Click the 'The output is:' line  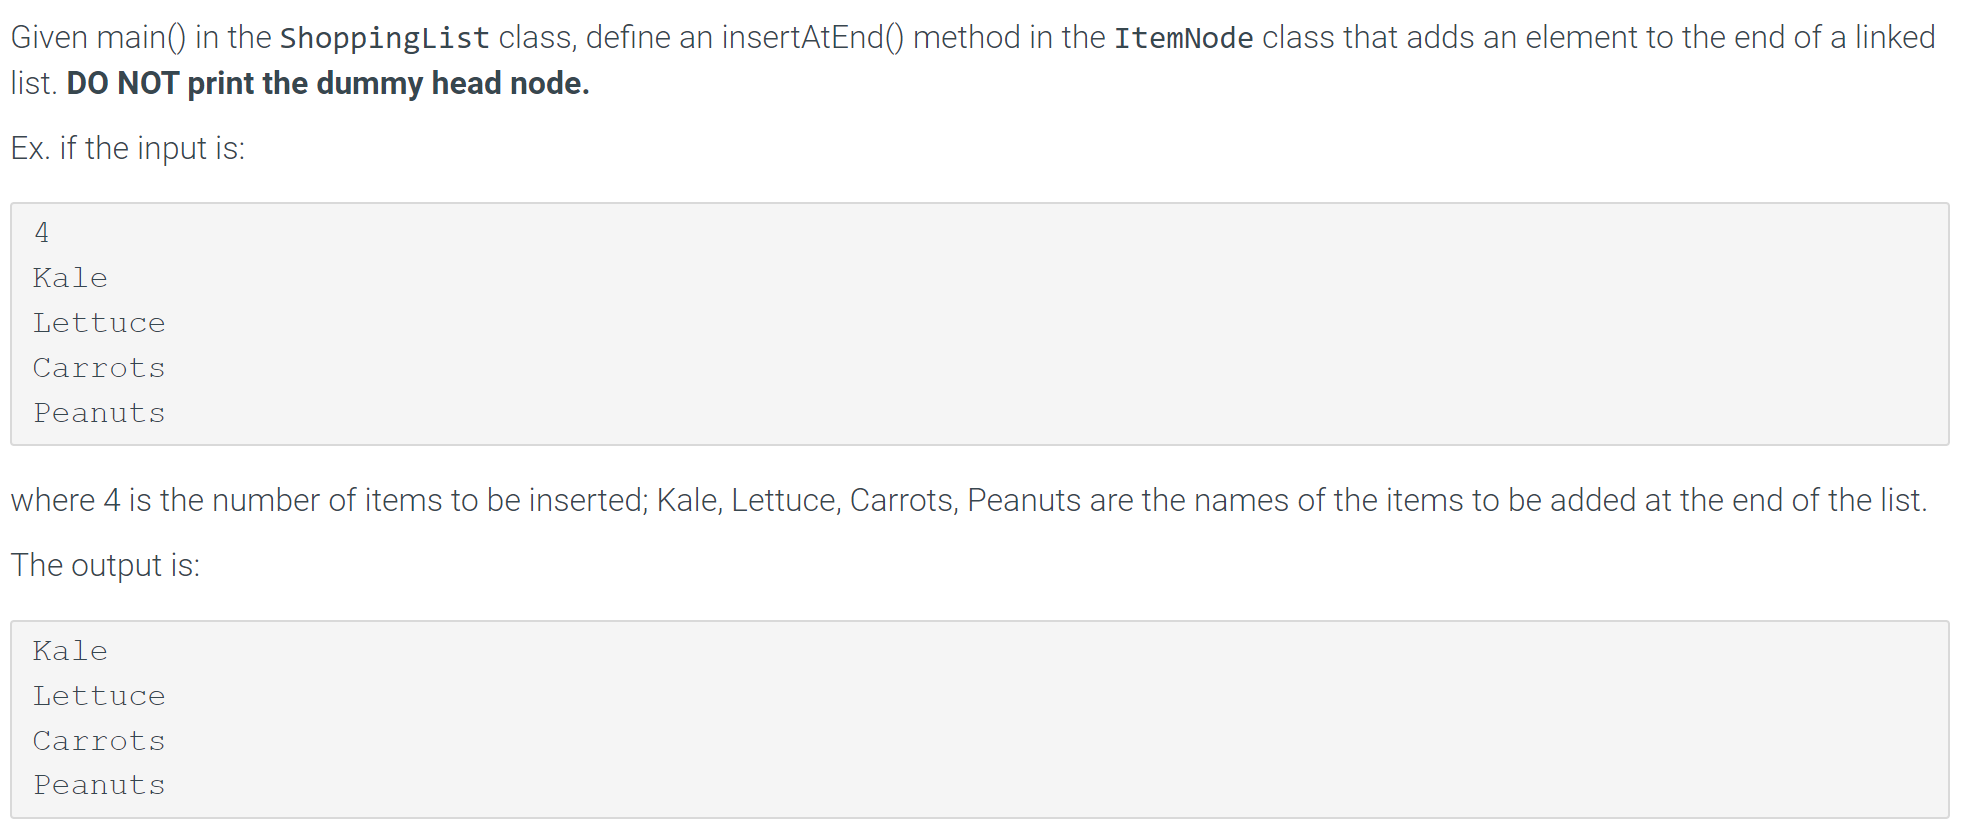(105, 565)
